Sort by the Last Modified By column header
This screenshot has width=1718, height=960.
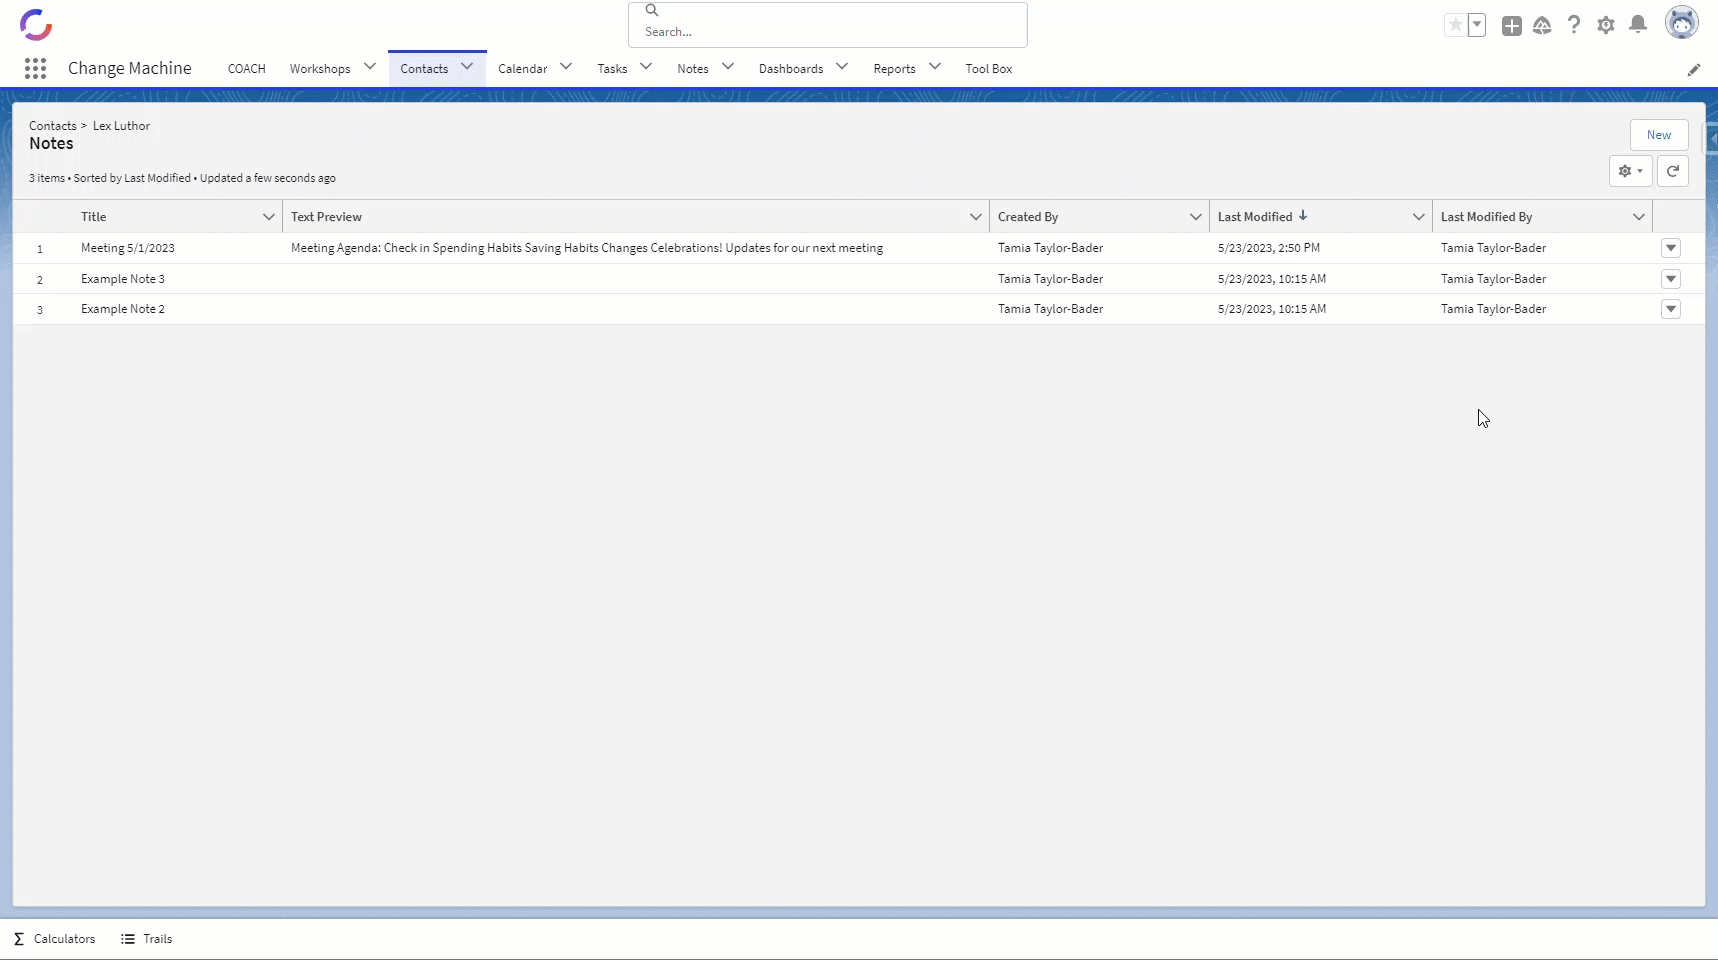coord(1486,217)
